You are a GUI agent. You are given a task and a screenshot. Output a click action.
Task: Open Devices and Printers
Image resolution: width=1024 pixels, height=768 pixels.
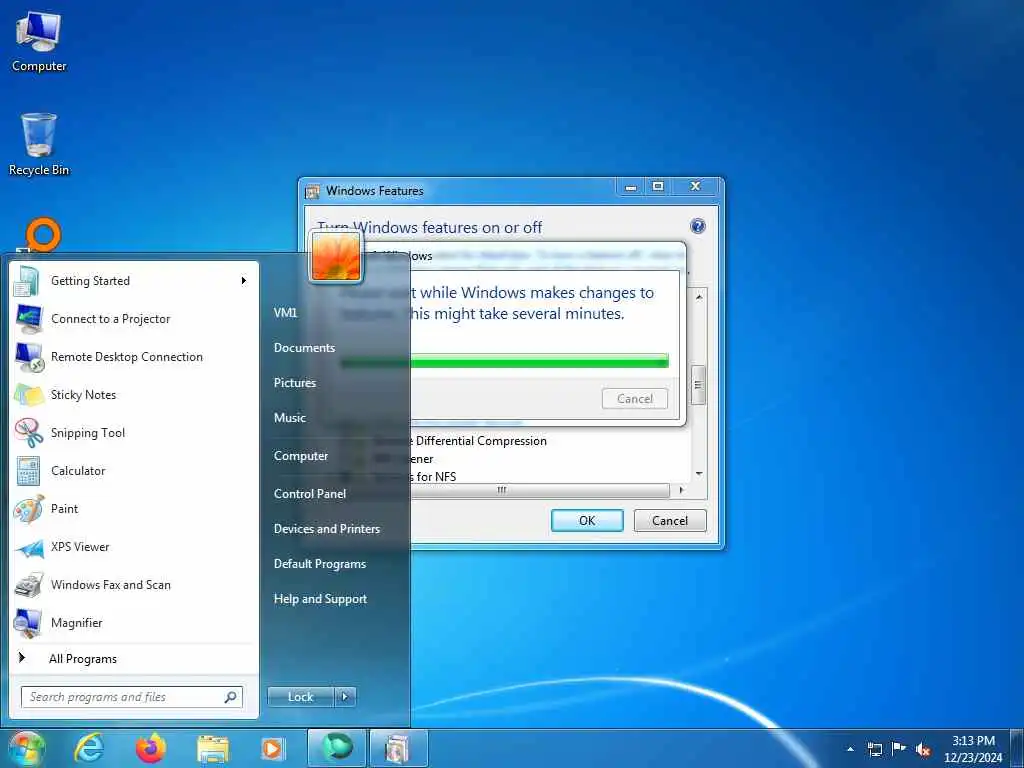click(x=327, y=529)
